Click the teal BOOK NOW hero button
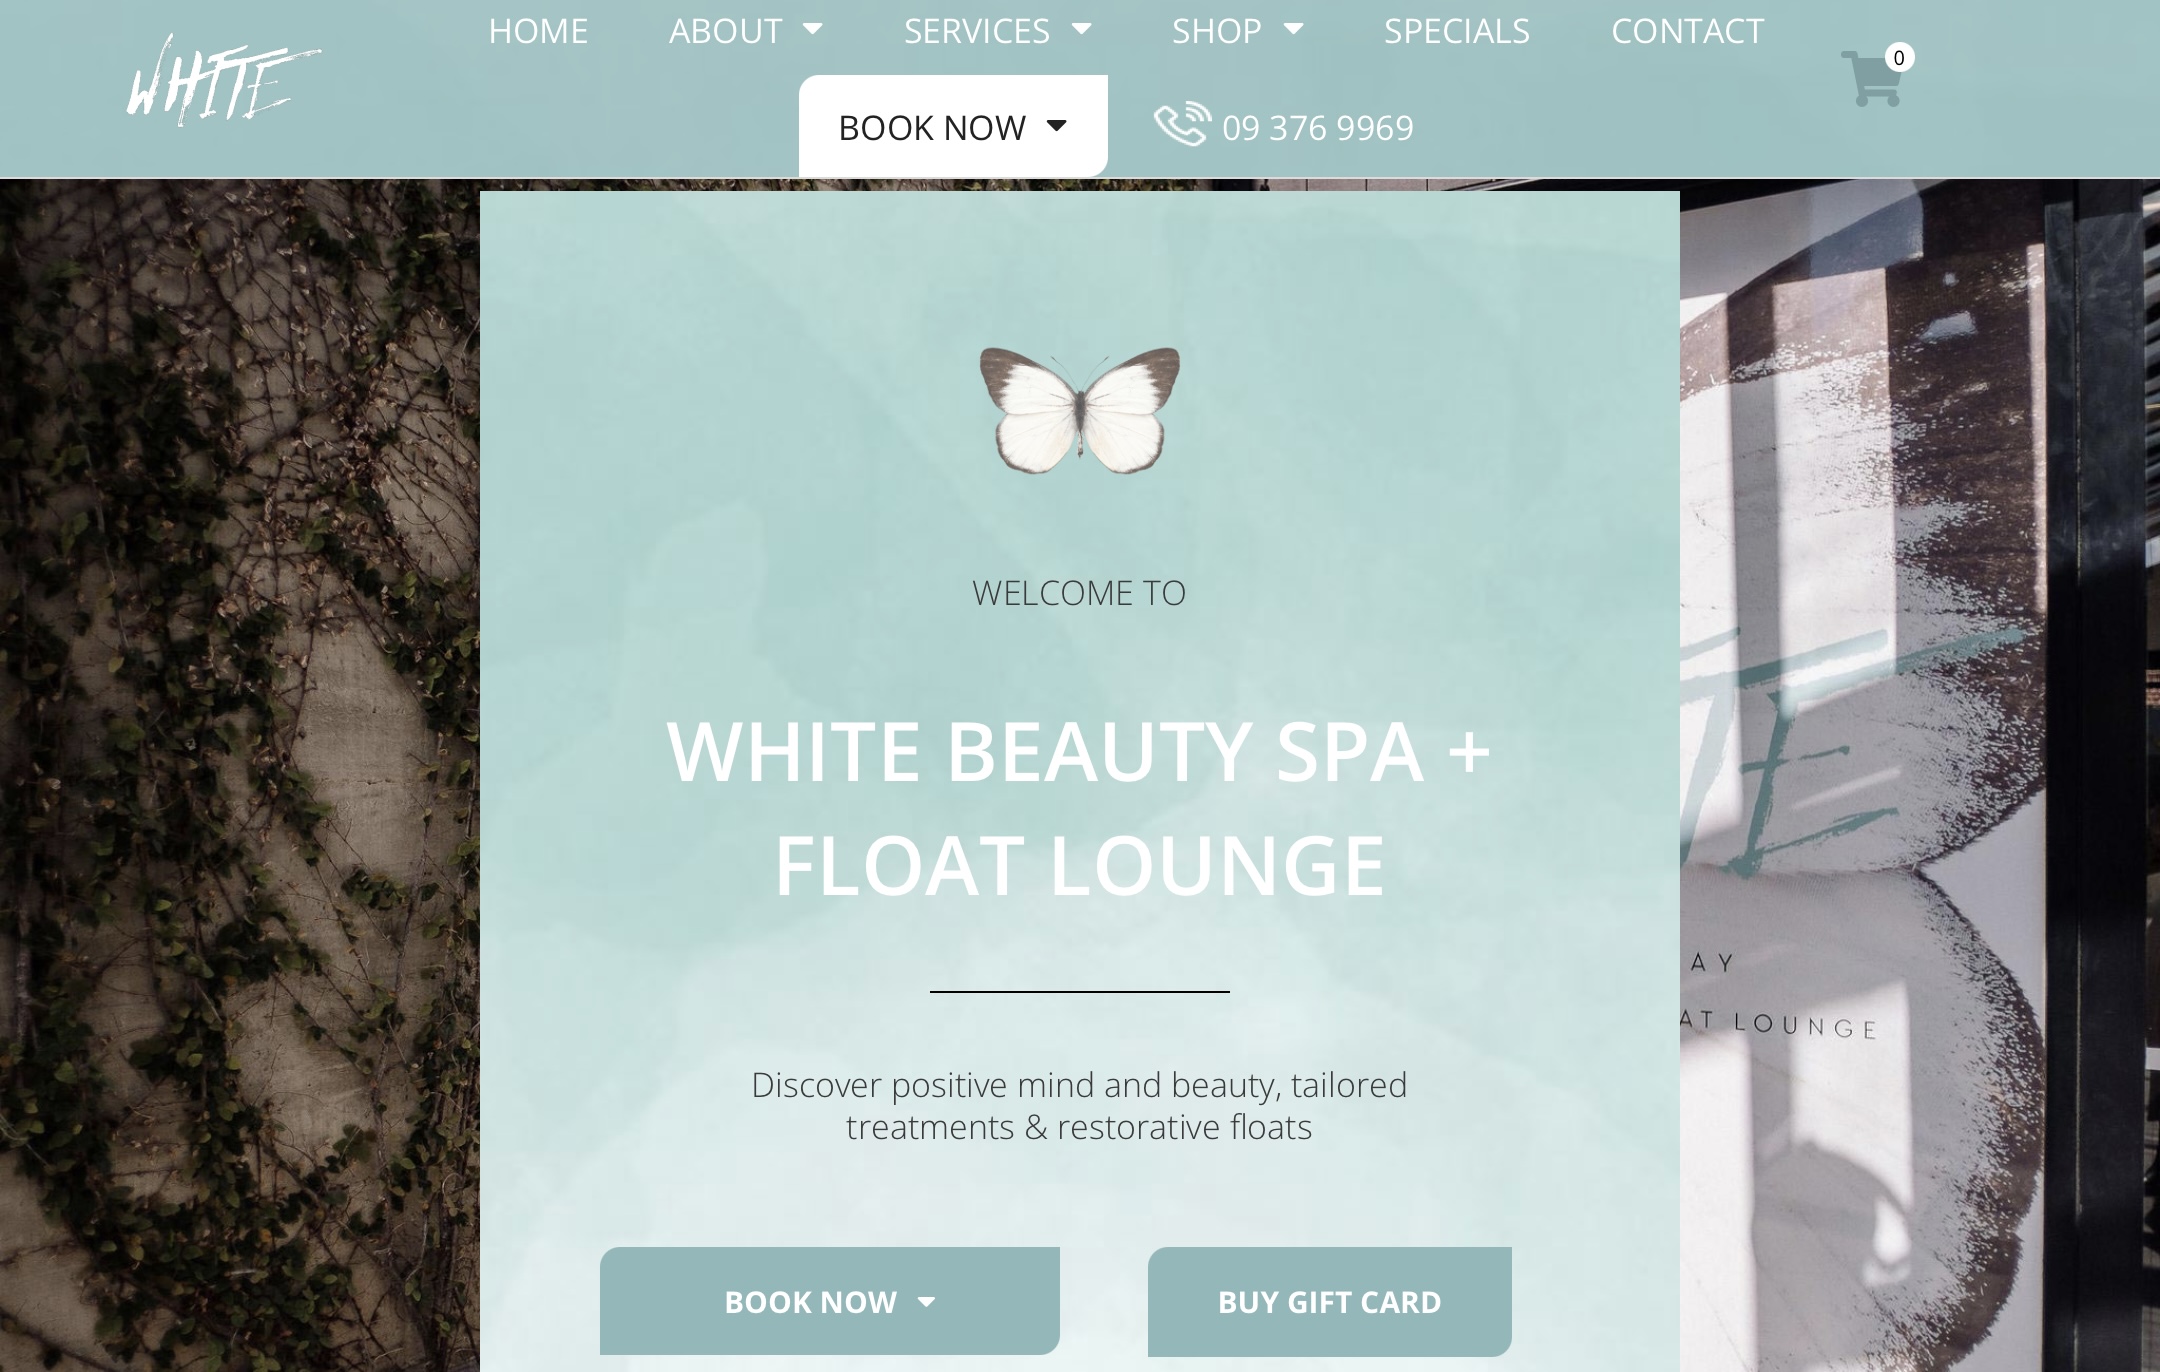2160x1372 pixels. pyautogui.click(x=830, y=1301)
